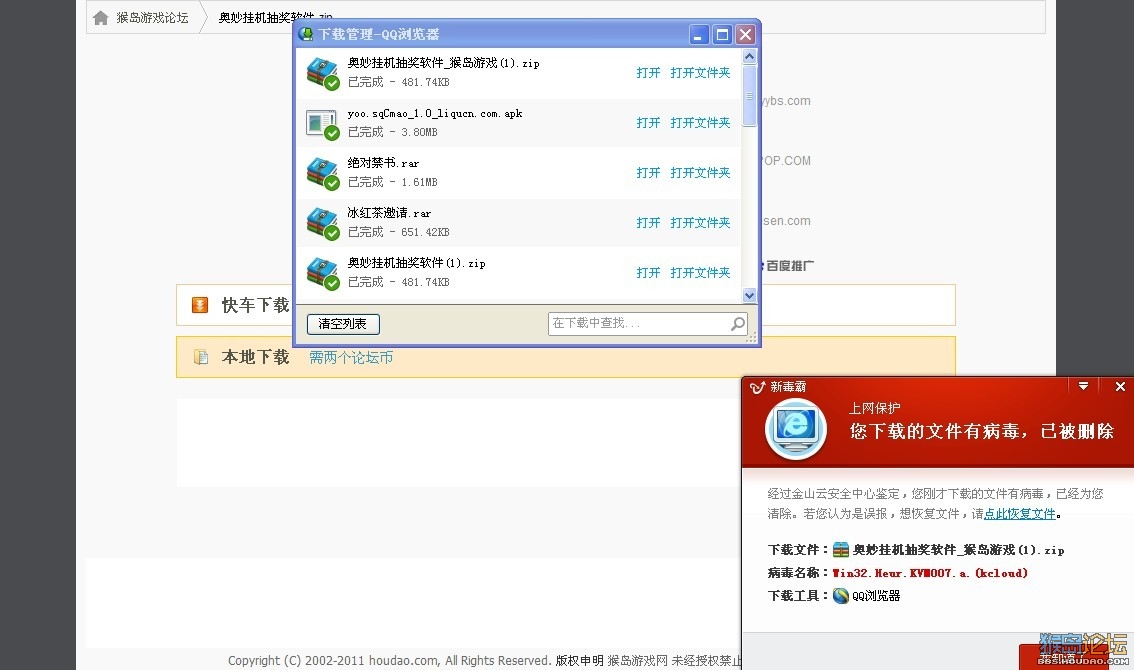Image resolution: width=1134 pixels, height=670 pixels.
Task: Click the download list scrollbar thumb
Action: tap(749, 96)
